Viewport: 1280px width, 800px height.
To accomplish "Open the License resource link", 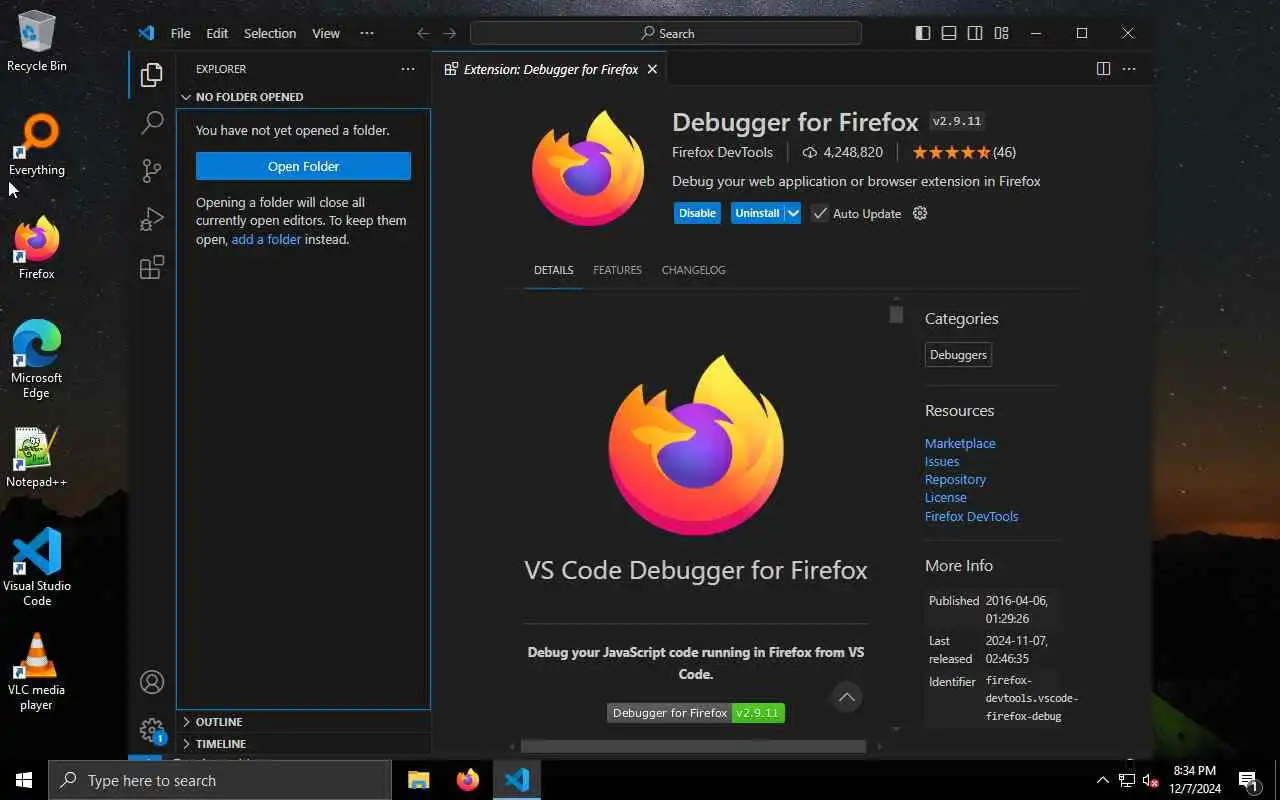I will click(946, 497).
